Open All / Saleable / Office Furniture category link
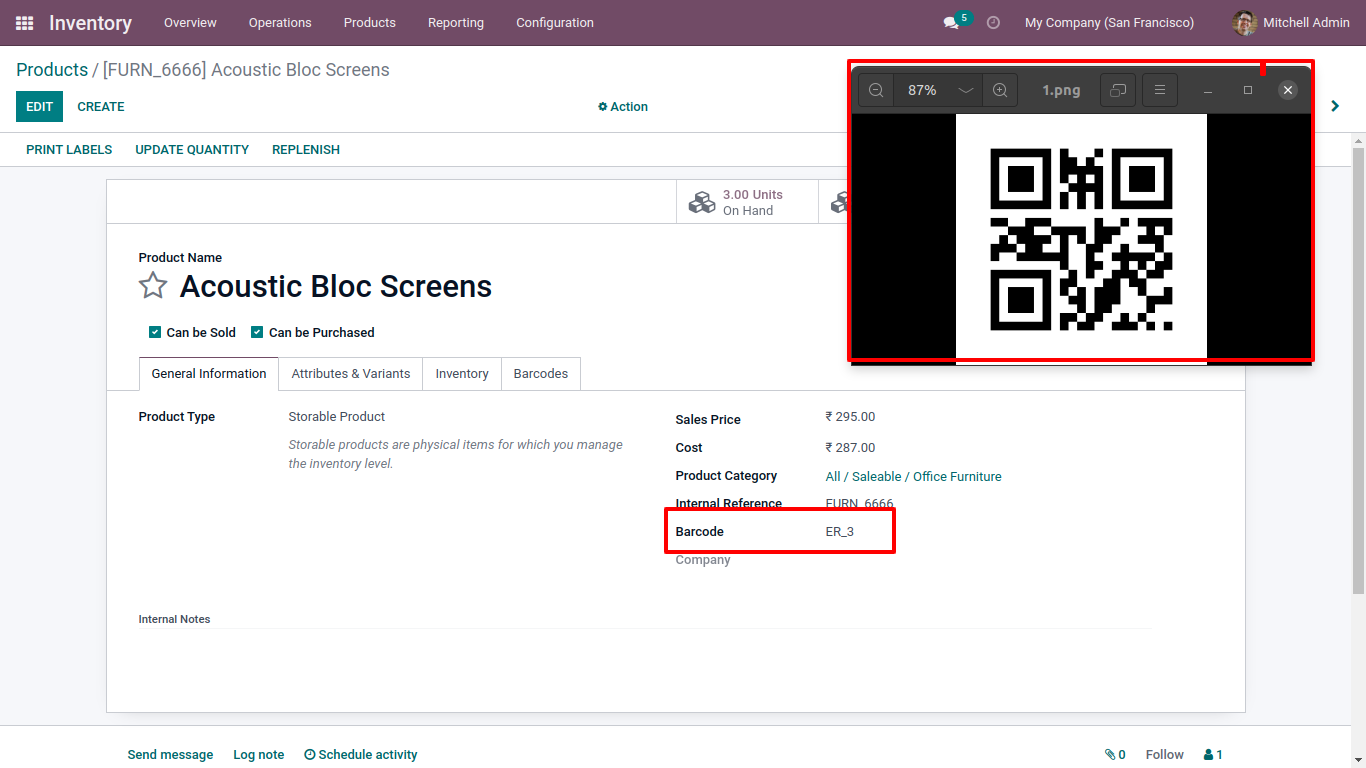The image size is (1366, 768). (x=913, y=477)
